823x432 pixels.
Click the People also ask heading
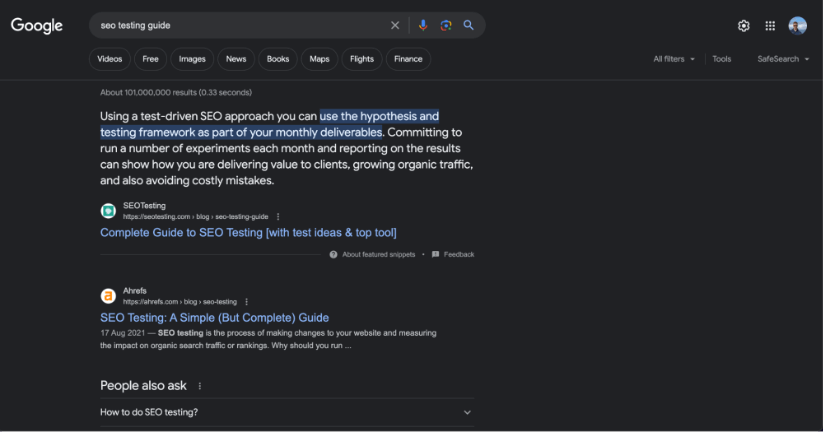pyautogui.click(x=143, y=386)
